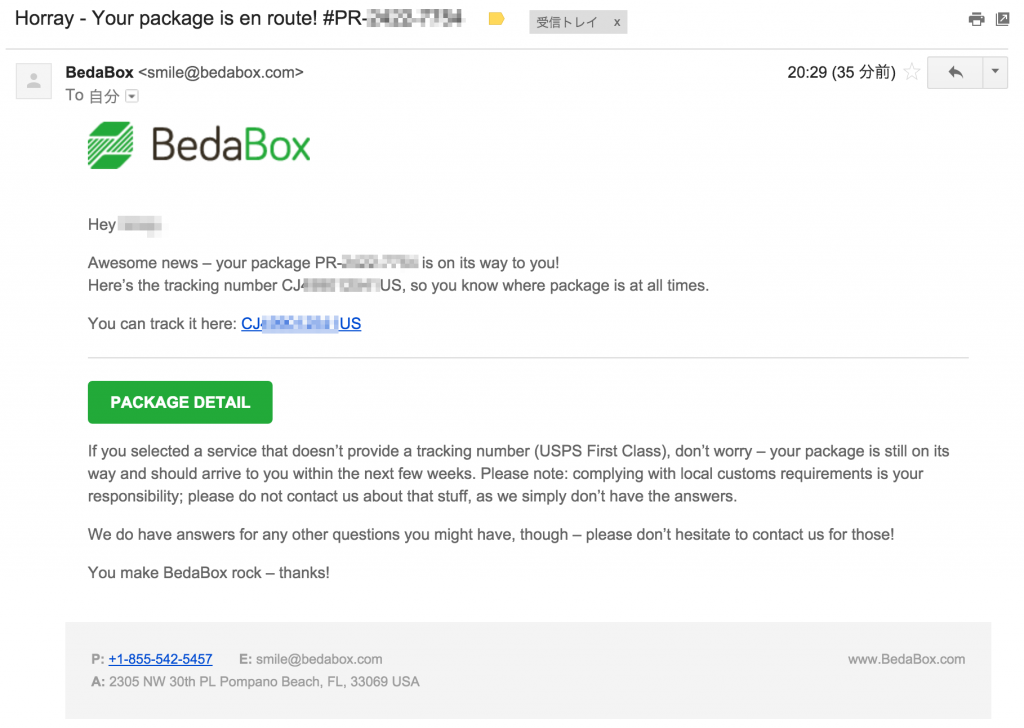Click the green striped BedaBox logo square
The image size is (1024, 728).
coord(110,143)
